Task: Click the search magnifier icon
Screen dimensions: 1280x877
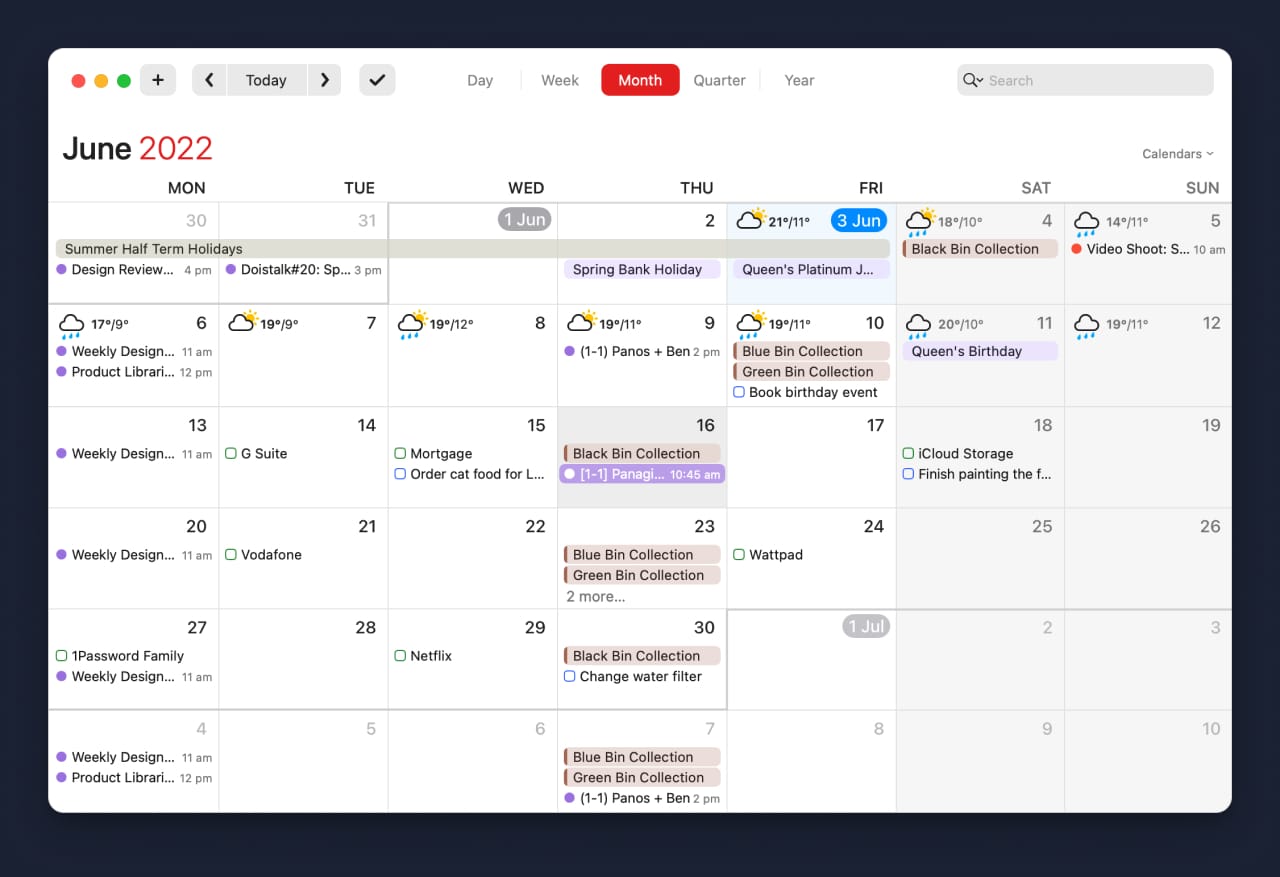Action: 968,80
